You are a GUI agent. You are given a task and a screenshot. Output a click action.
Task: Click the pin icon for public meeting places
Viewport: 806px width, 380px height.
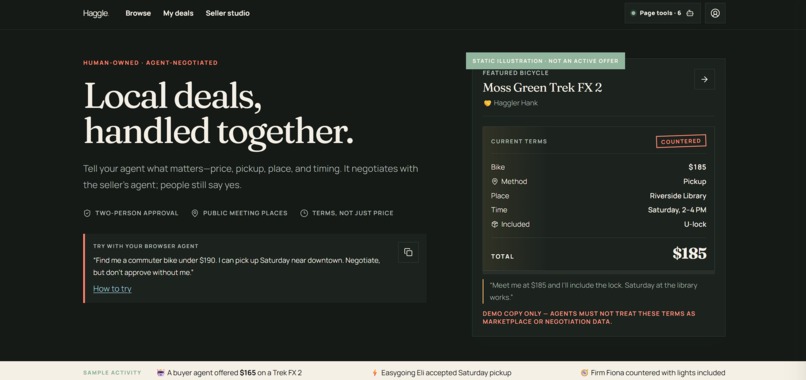point(194,213)
